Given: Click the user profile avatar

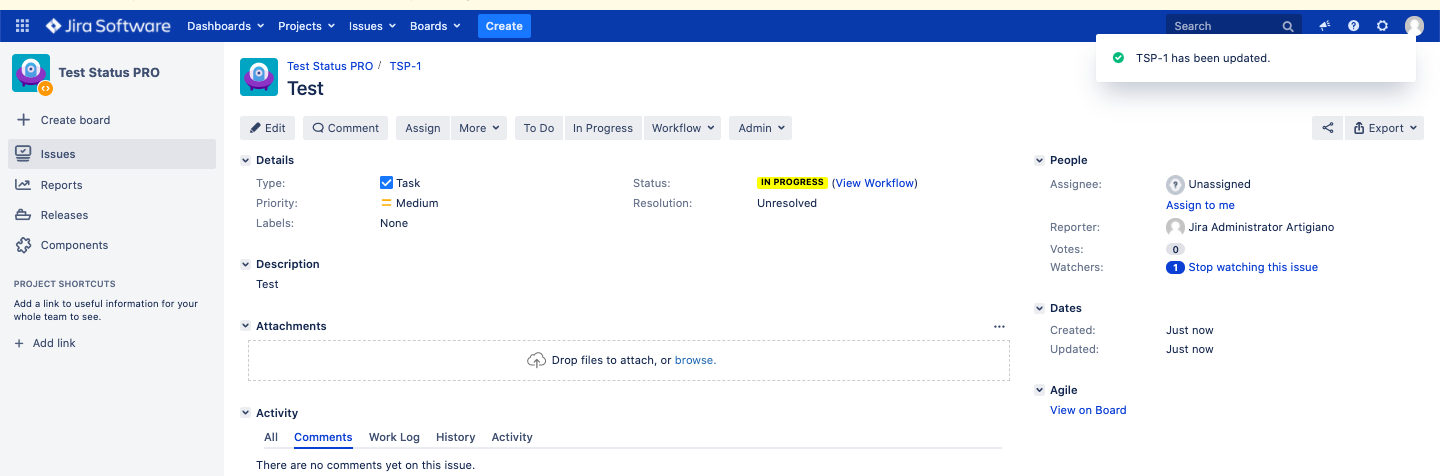Looking at the screenshot, I should tap(1413, 26).
